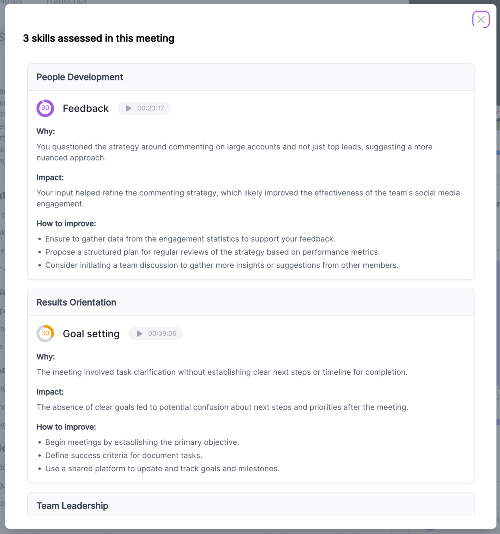The width and height of the screenshot is (500, 534).
Task: Play the Goal setting clip at 00:09:06
Action: pyautogui.click(x=156, y=333)
